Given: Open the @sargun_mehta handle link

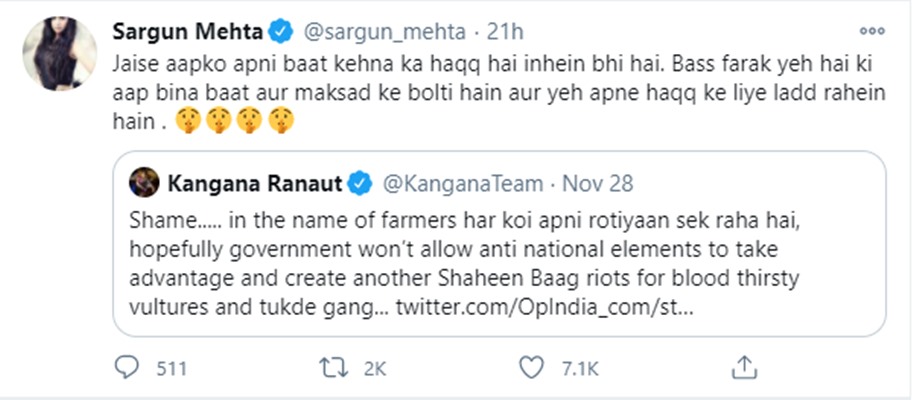Looking at the screenshot, I should click(x=380, y=32).
